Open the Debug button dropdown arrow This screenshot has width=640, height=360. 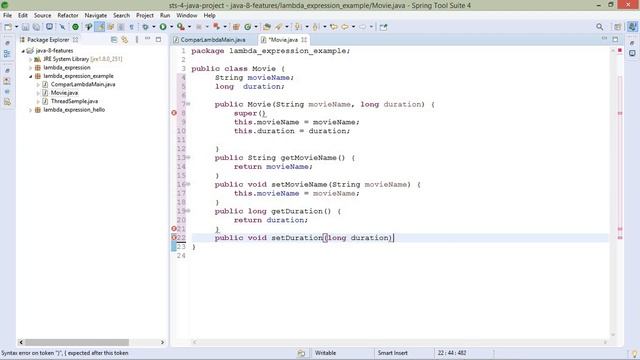[x=153, y=27]
